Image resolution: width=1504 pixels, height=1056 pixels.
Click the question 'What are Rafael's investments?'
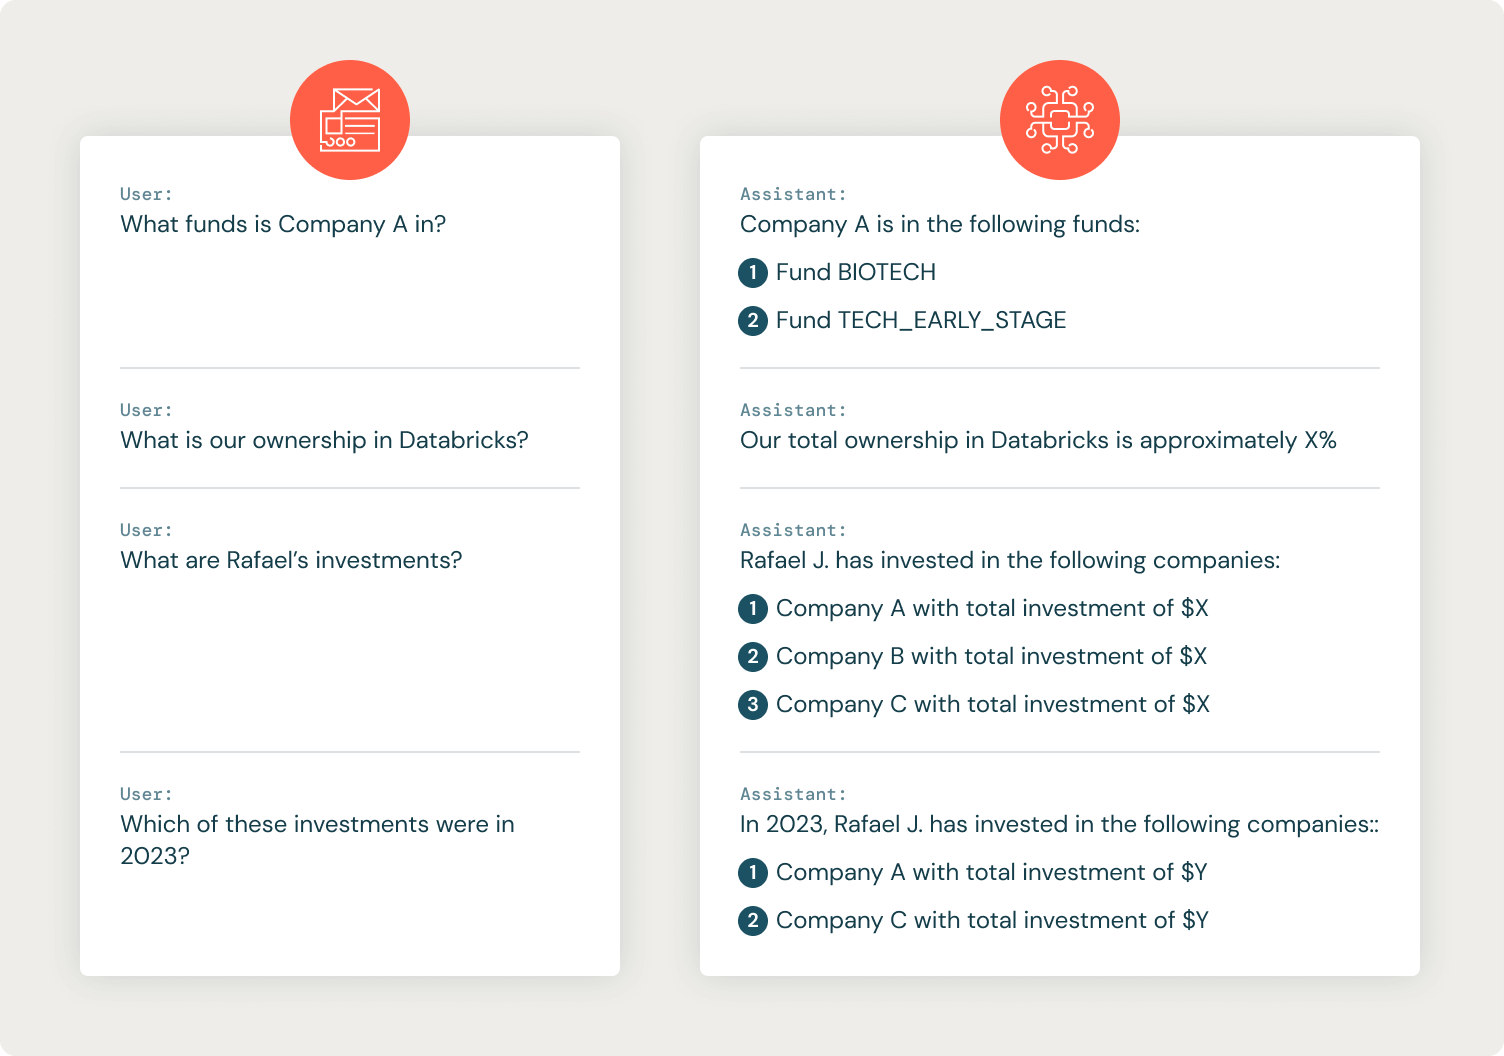click(291, 560)
